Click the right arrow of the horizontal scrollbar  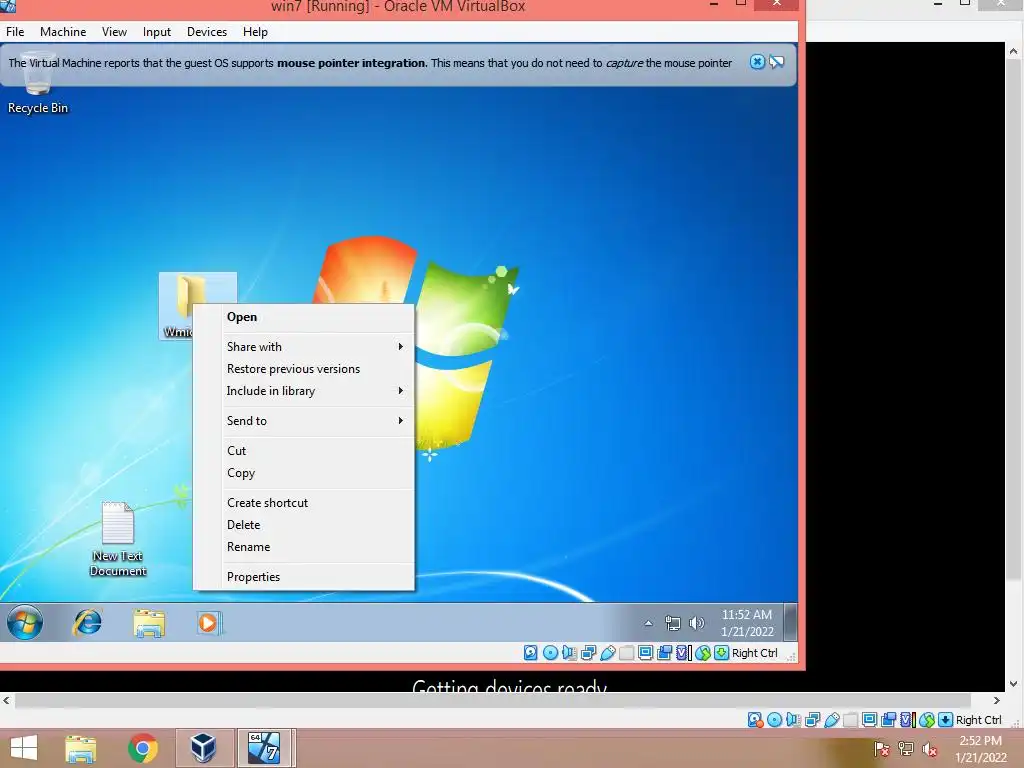997,700
